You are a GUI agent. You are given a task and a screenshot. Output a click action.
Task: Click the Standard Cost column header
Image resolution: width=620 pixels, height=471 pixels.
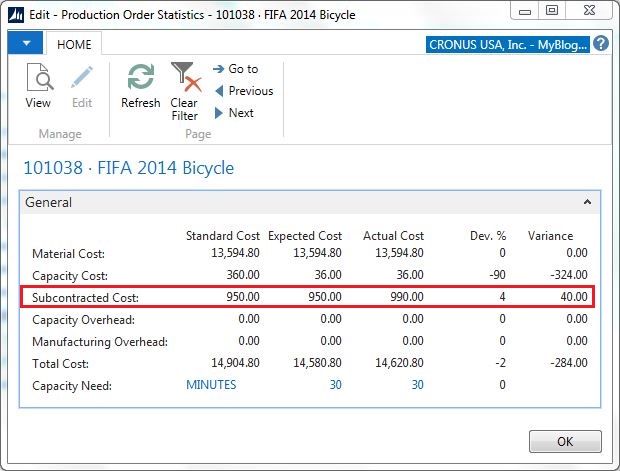coord(223,236)
